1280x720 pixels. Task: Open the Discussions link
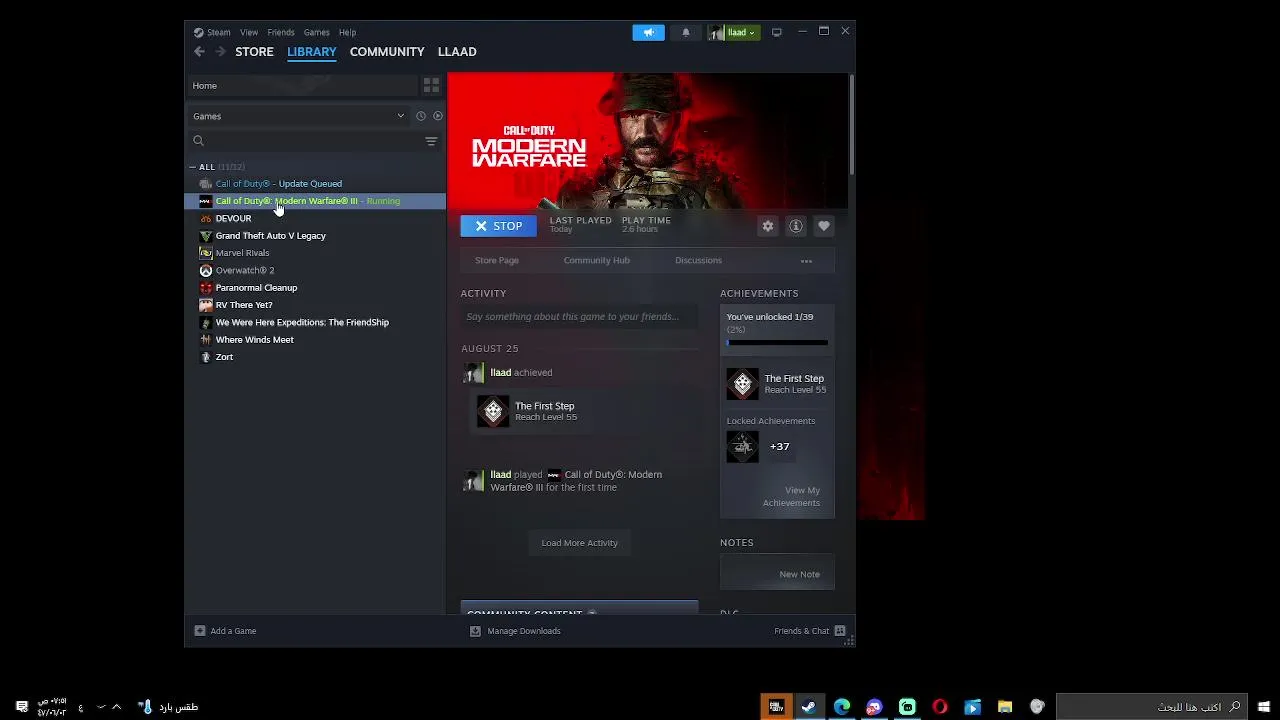coord(698,261)
